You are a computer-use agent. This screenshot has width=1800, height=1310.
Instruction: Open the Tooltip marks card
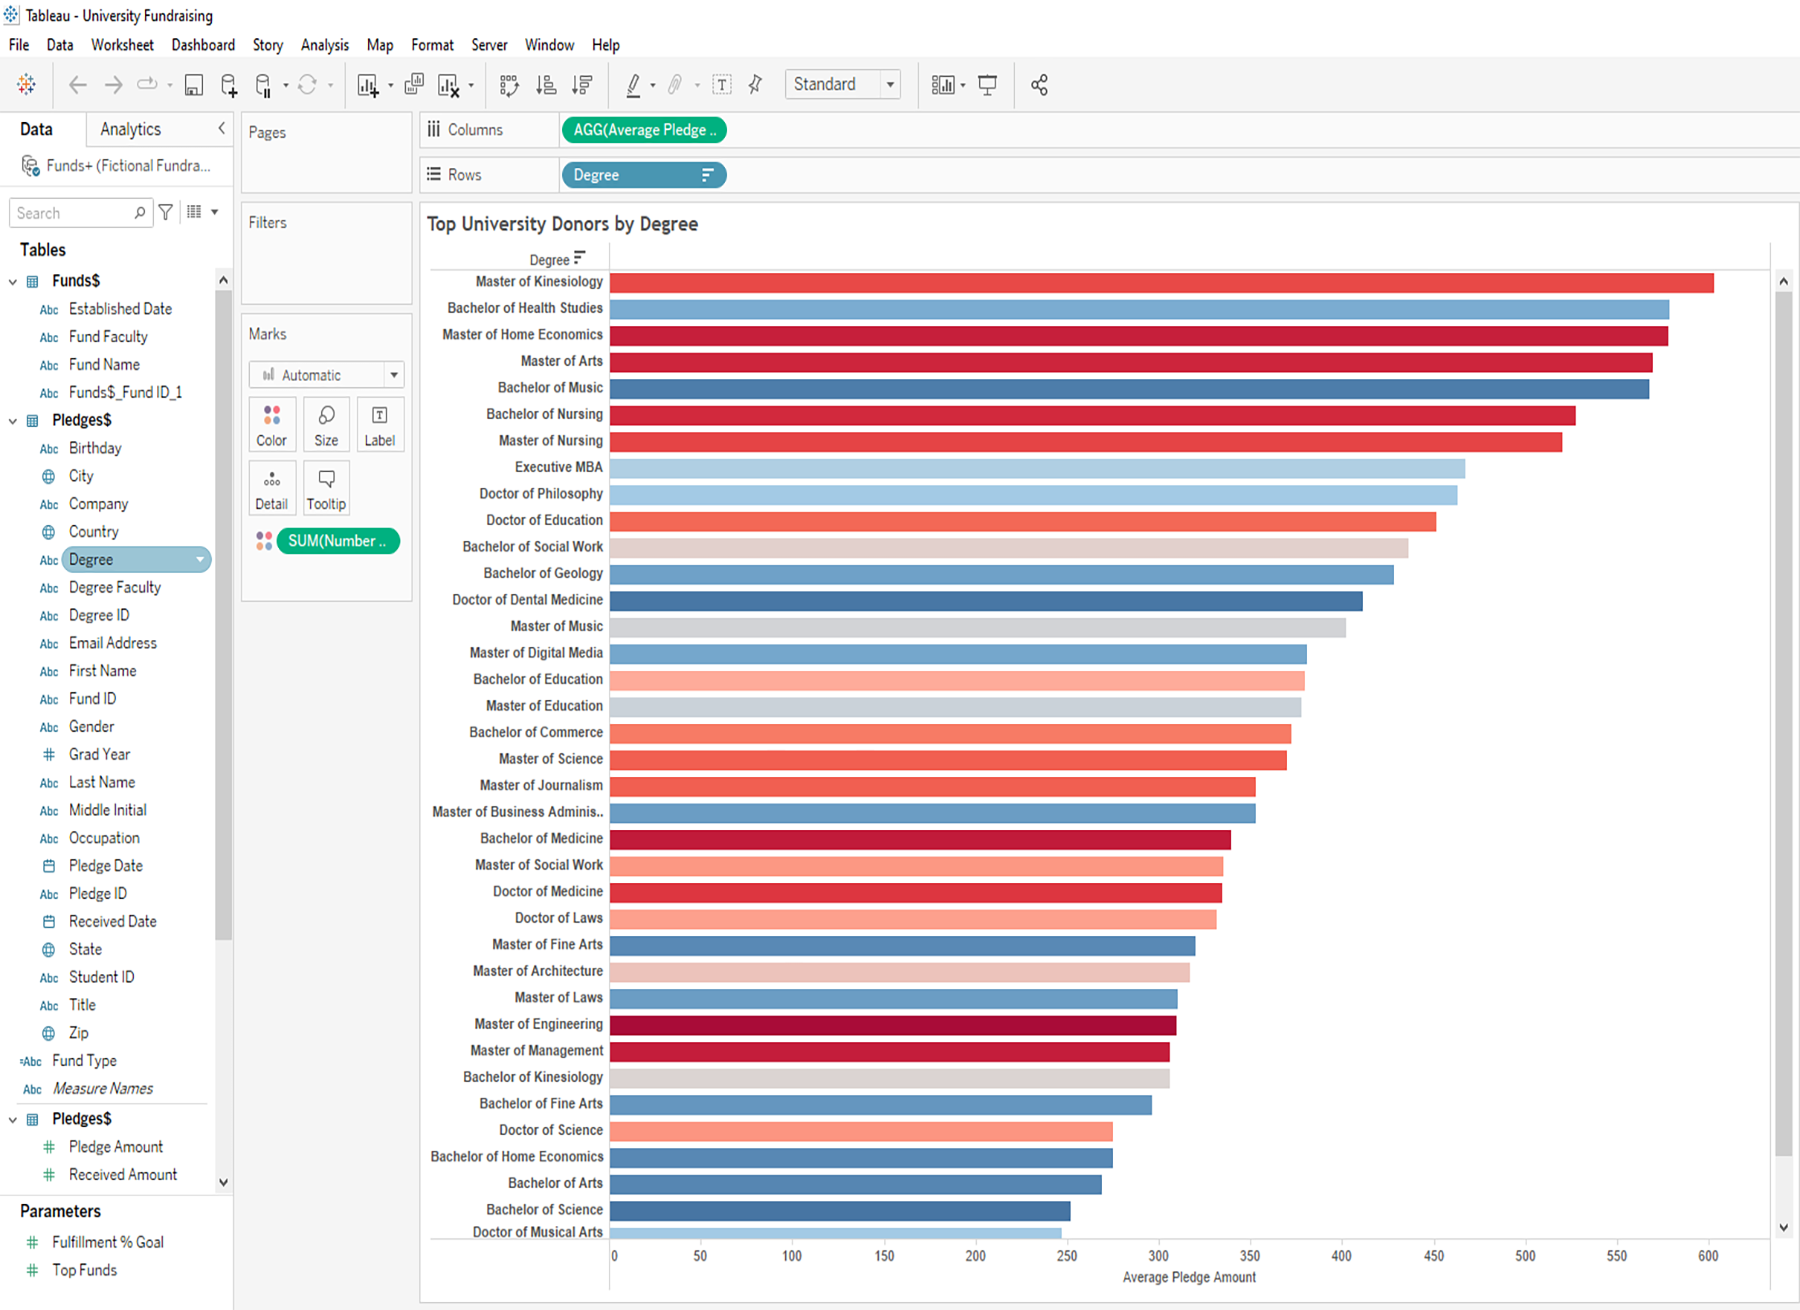click(326, 489)
